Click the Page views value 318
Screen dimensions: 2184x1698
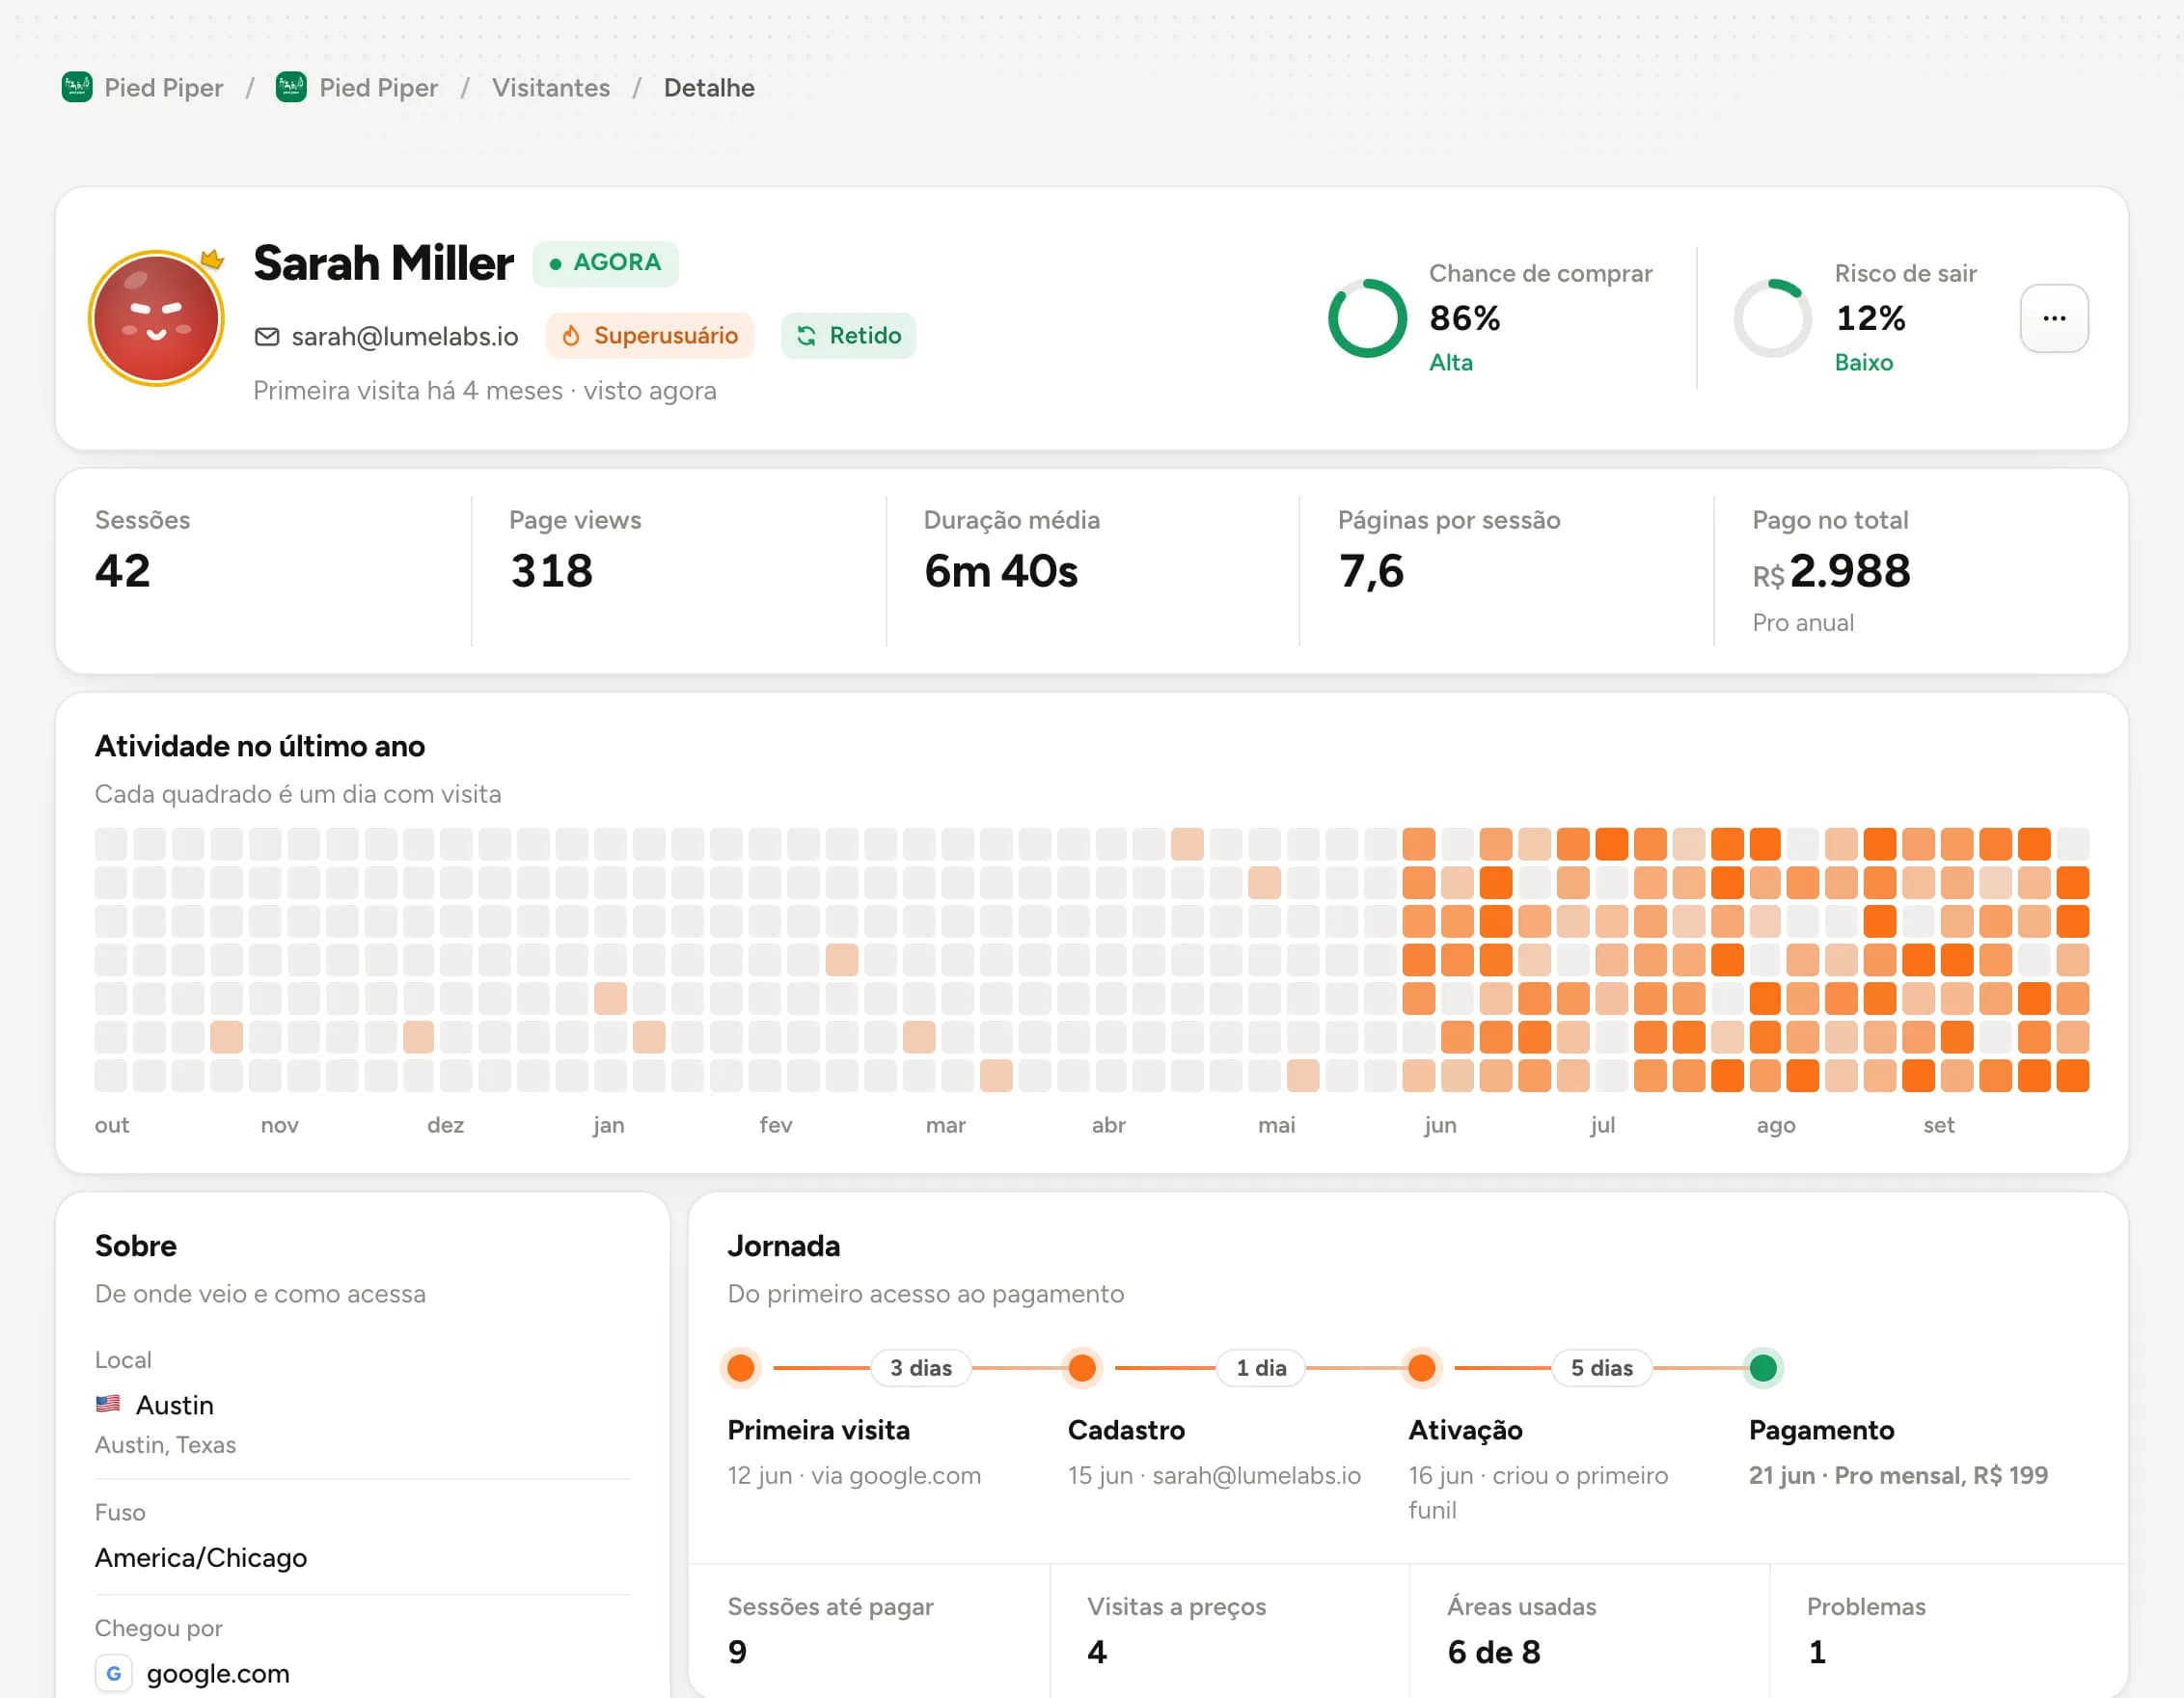552,571
